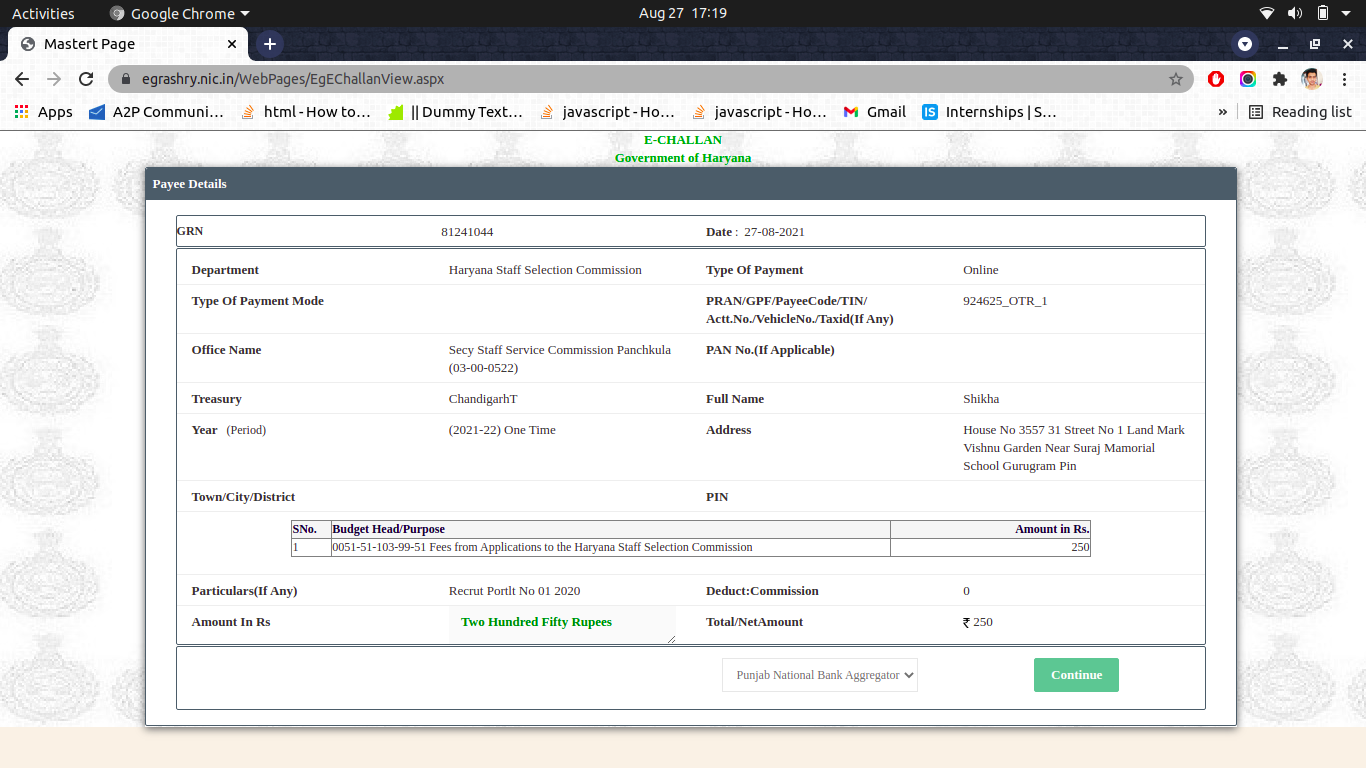Click the new tab plus button

pyautogui.click(x=269, y=44)
